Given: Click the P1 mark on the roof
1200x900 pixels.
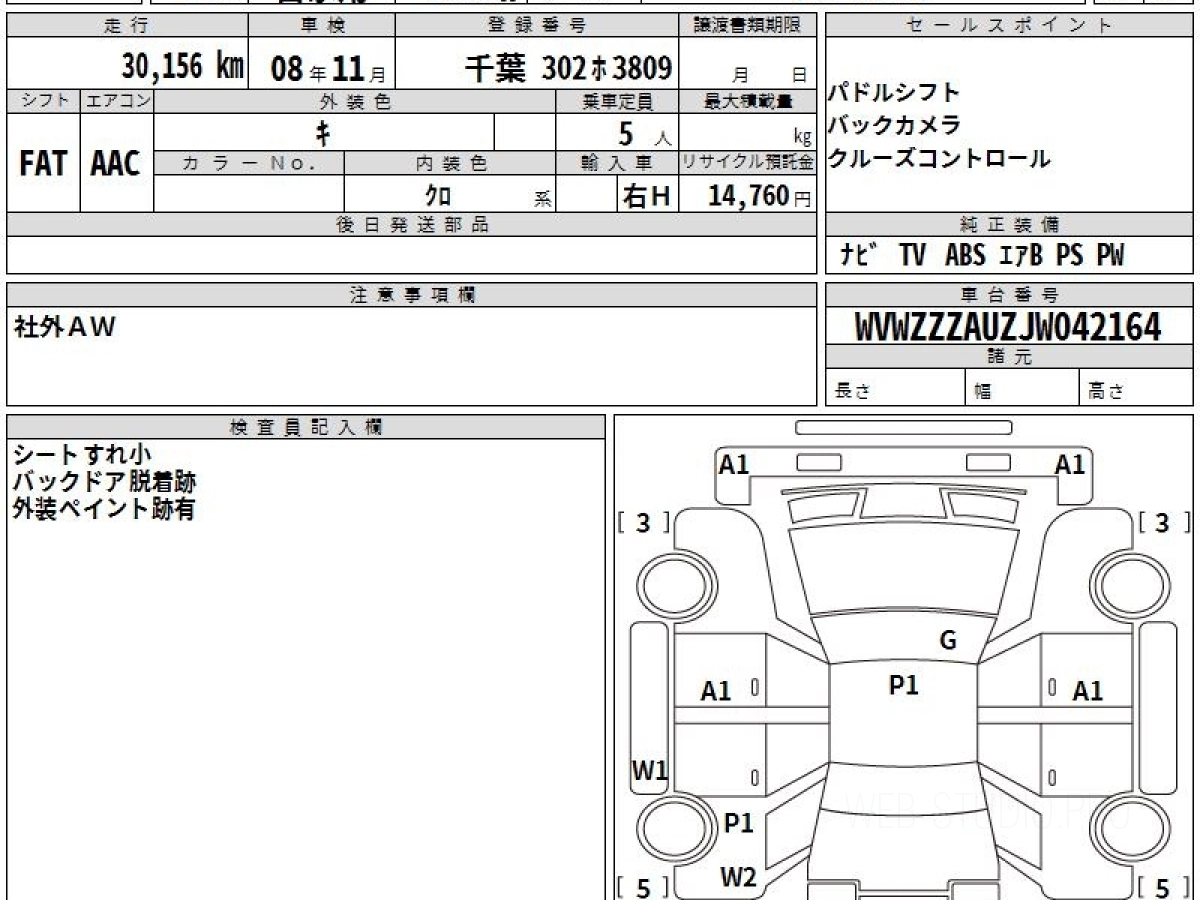Looking at the screenshot, I should 904,685.
